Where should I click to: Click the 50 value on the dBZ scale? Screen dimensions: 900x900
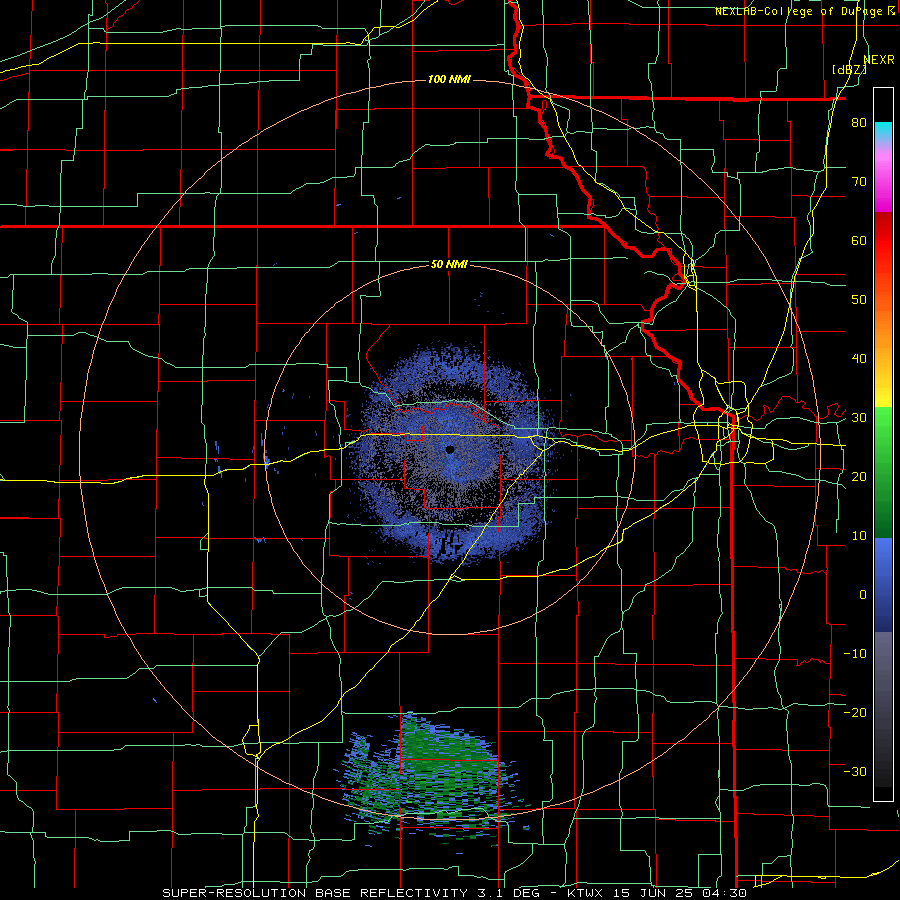(x=859, y=300)
